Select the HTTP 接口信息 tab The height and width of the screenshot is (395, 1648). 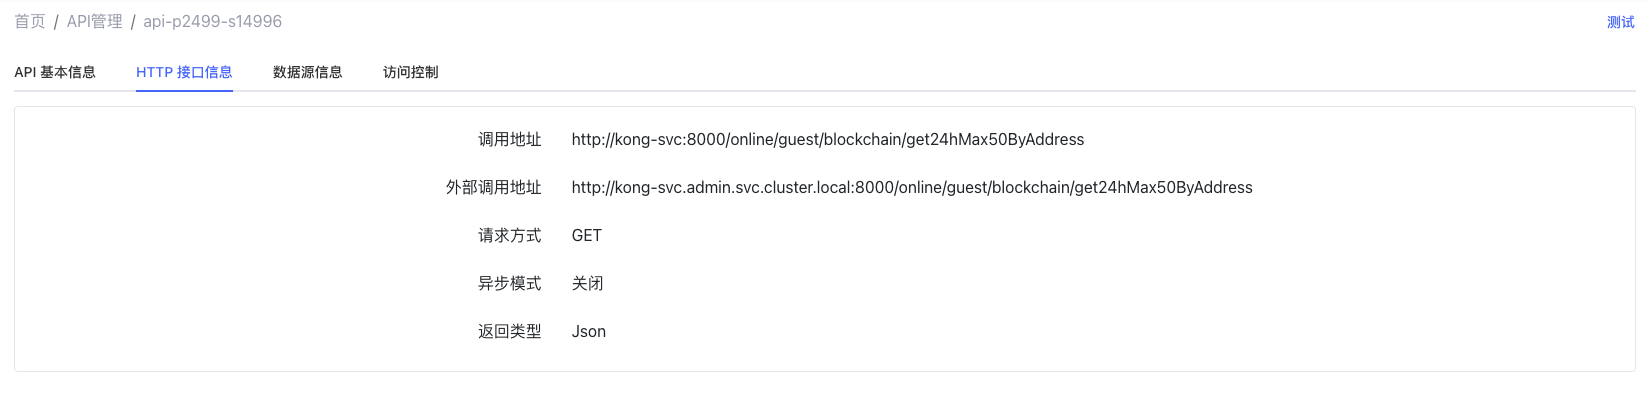pyautogui.click(x=184, y=72)
